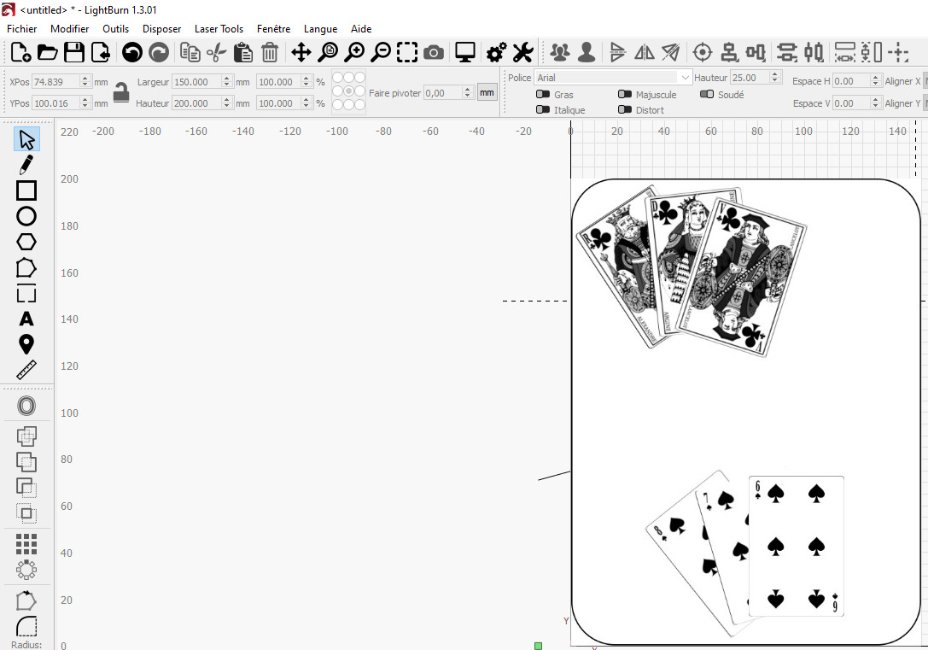Select the Measure ruler tool

pos(26,370)
